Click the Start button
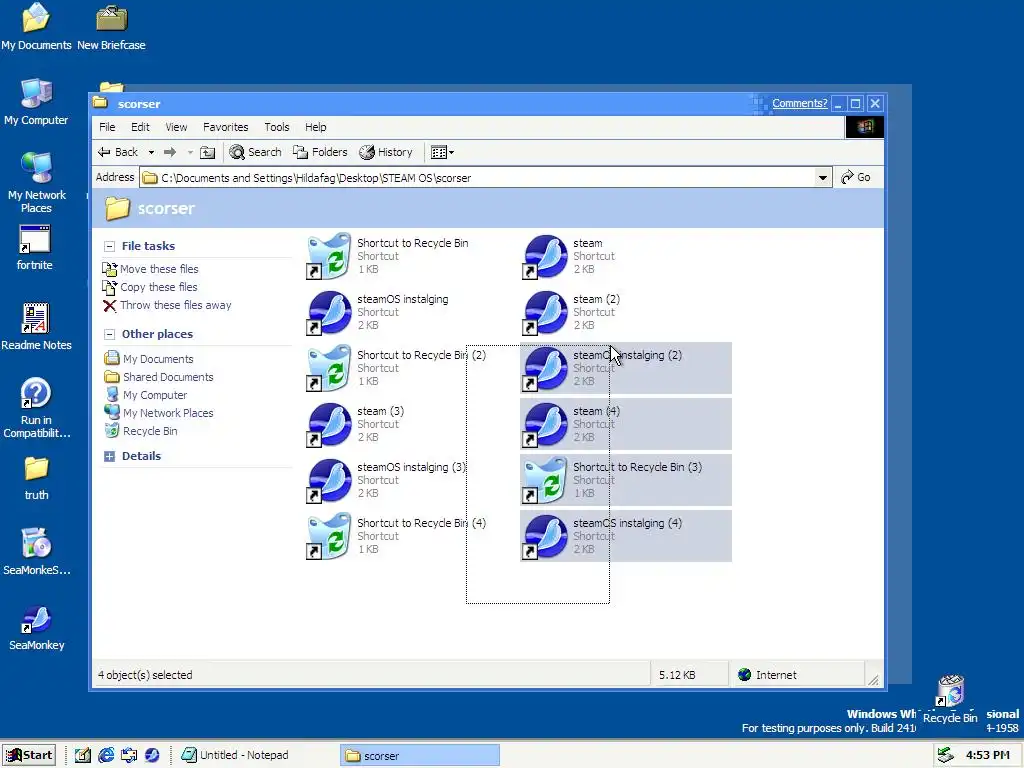1024x768 pixels. [x=29, y=755]
